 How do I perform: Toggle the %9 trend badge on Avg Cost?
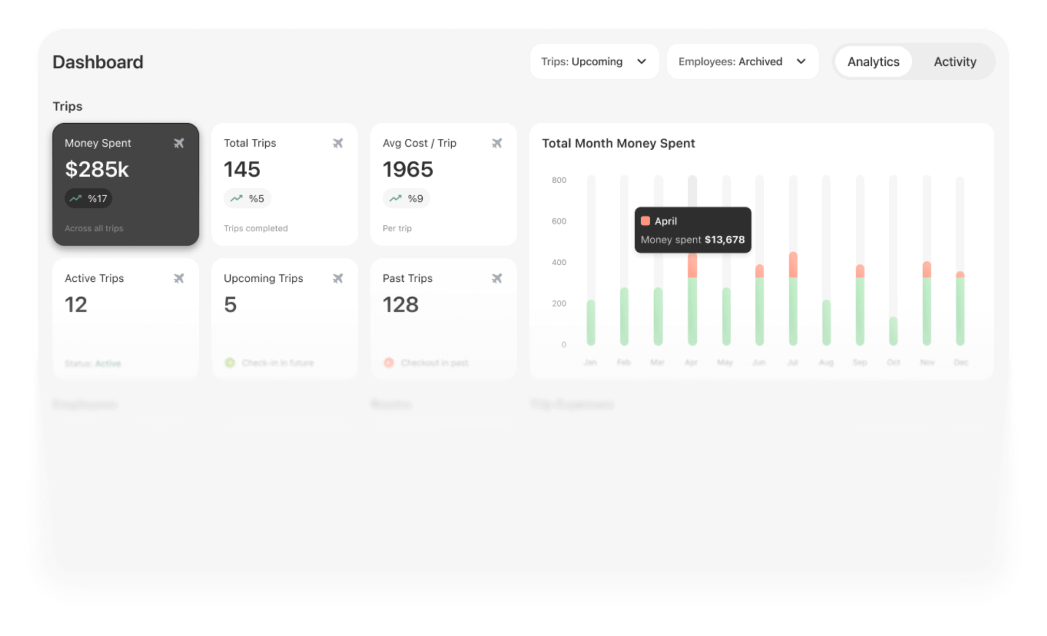coord(406,198)
